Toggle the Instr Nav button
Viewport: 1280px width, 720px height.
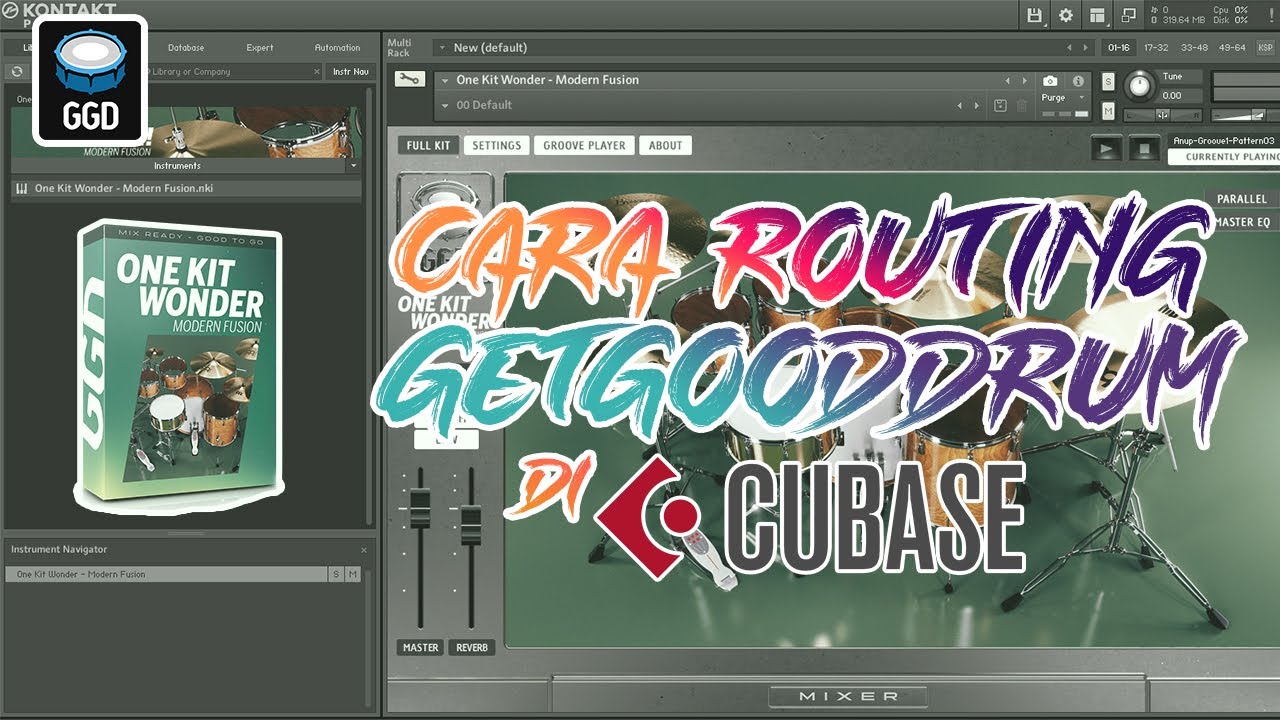tap(350, 72)
